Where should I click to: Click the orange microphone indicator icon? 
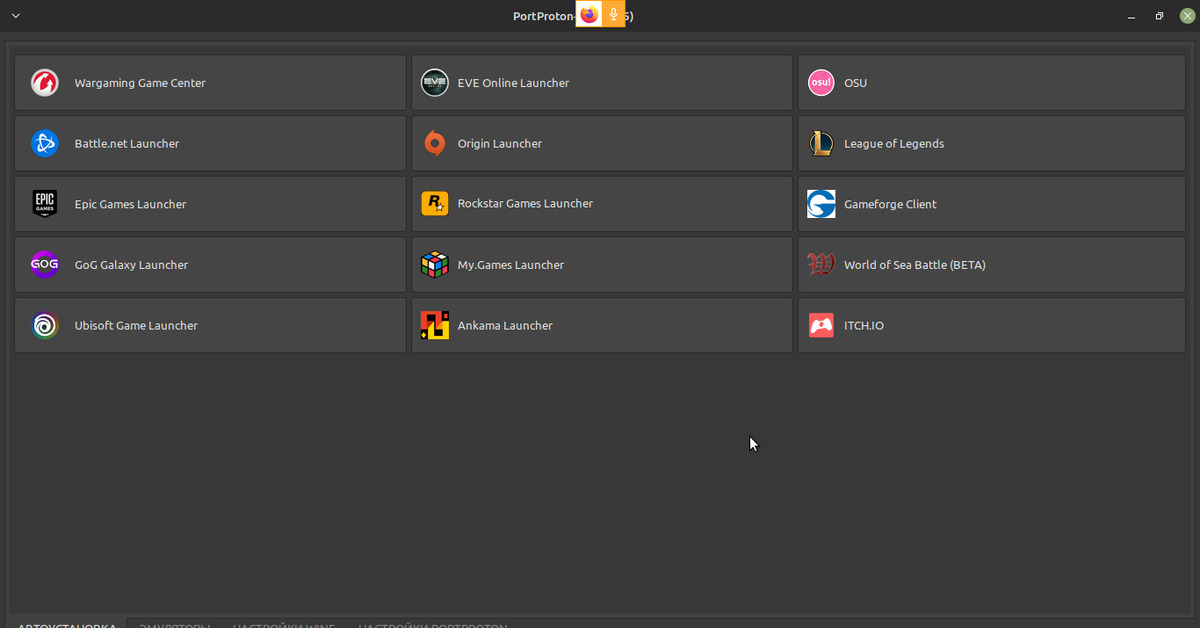613,15
